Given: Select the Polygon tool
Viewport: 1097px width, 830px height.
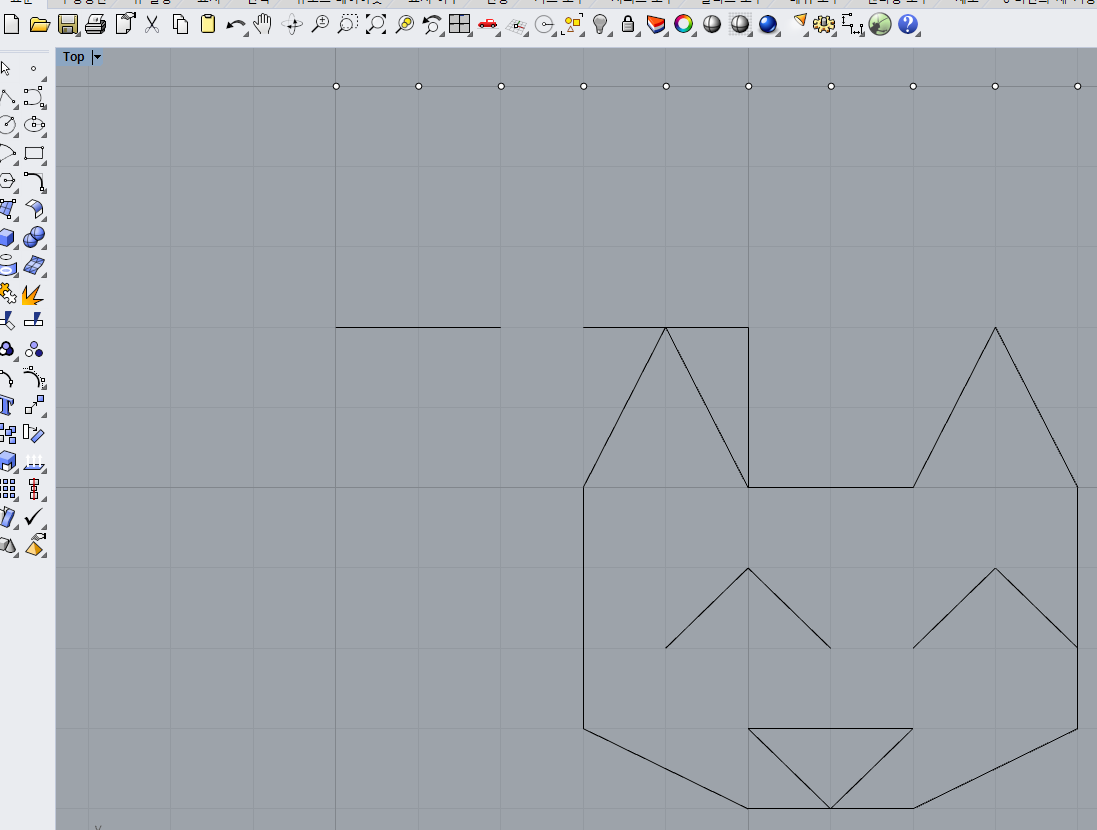Looking at the screenshot, I should [7, 181].
